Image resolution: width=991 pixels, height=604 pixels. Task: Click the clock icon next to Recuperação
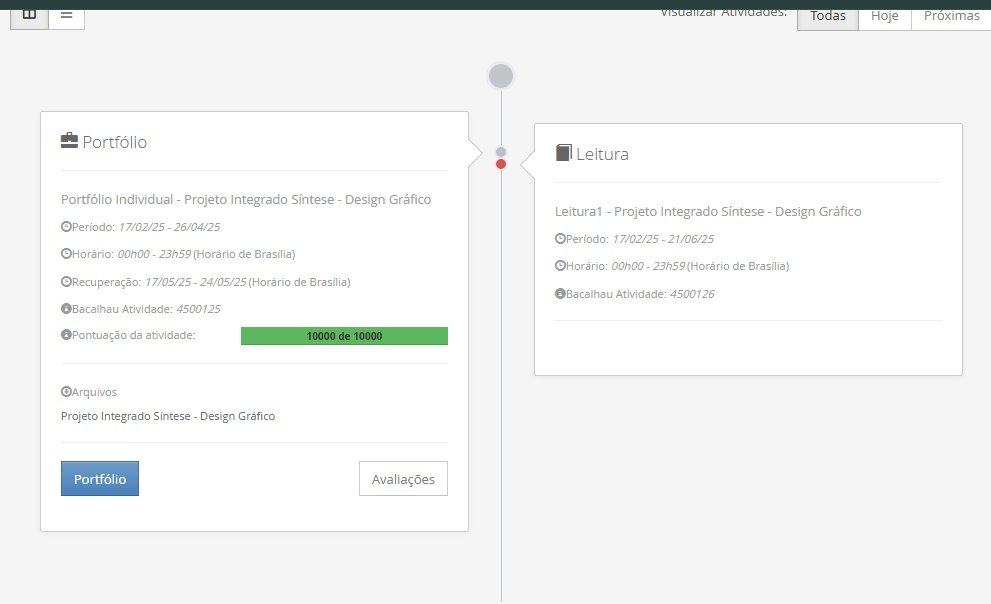coord(66,282)
